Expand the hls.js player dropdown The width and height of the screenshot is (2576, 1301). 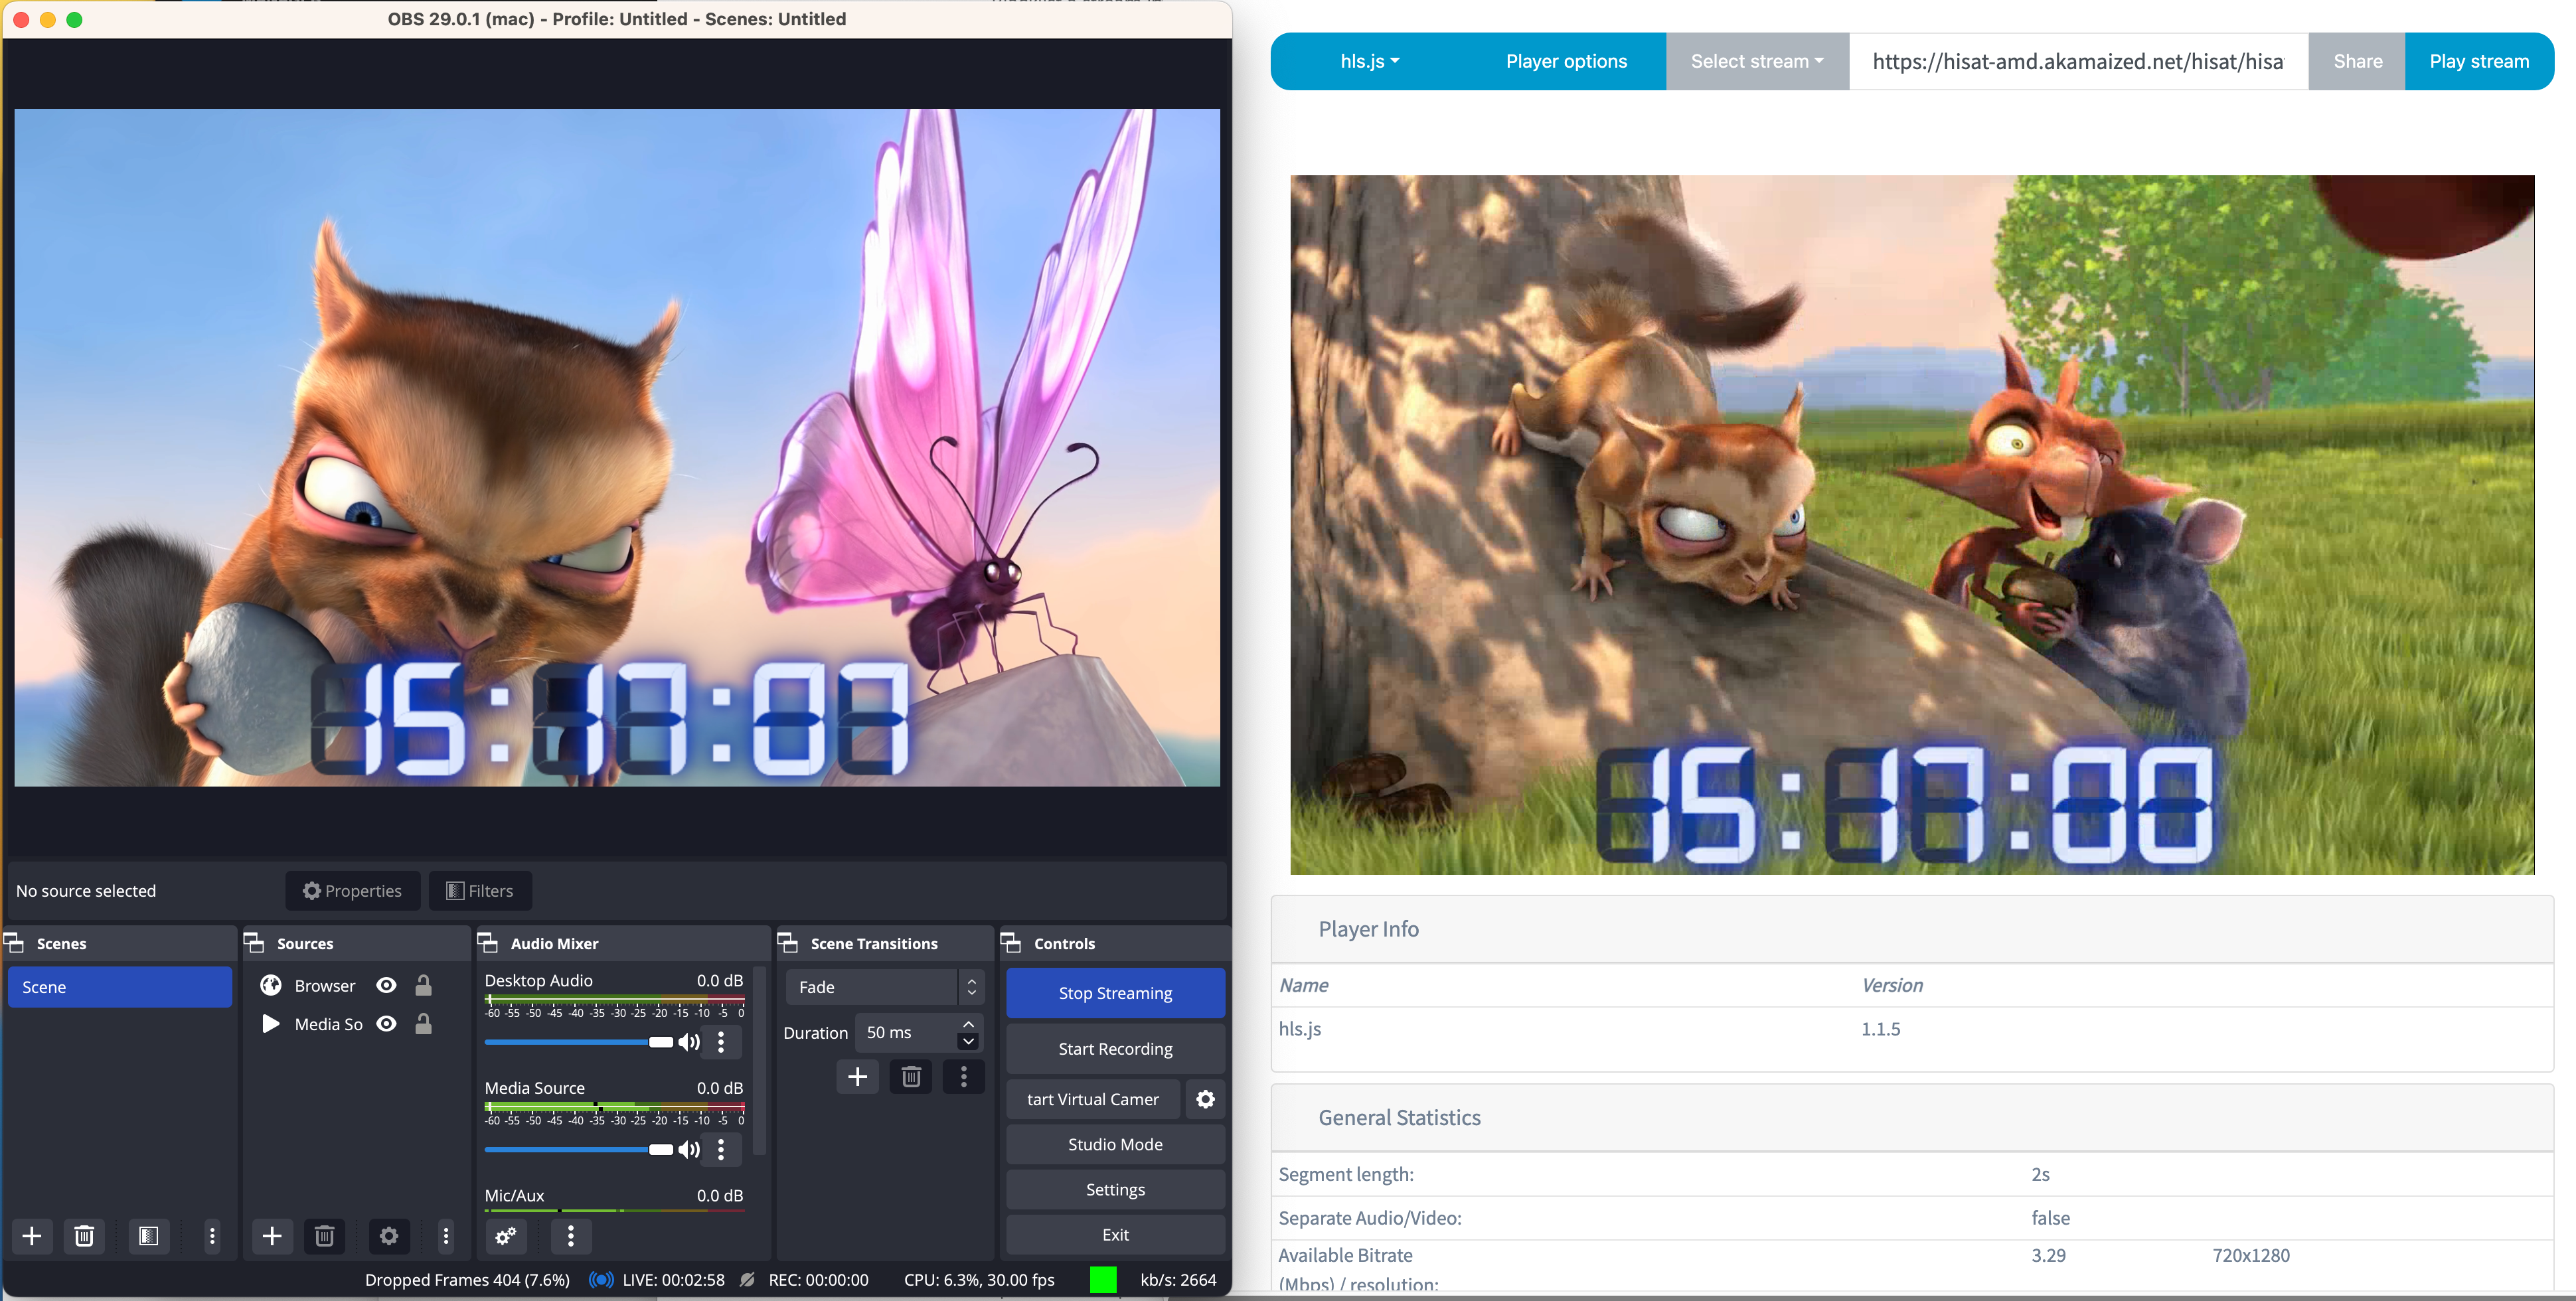1369,61
